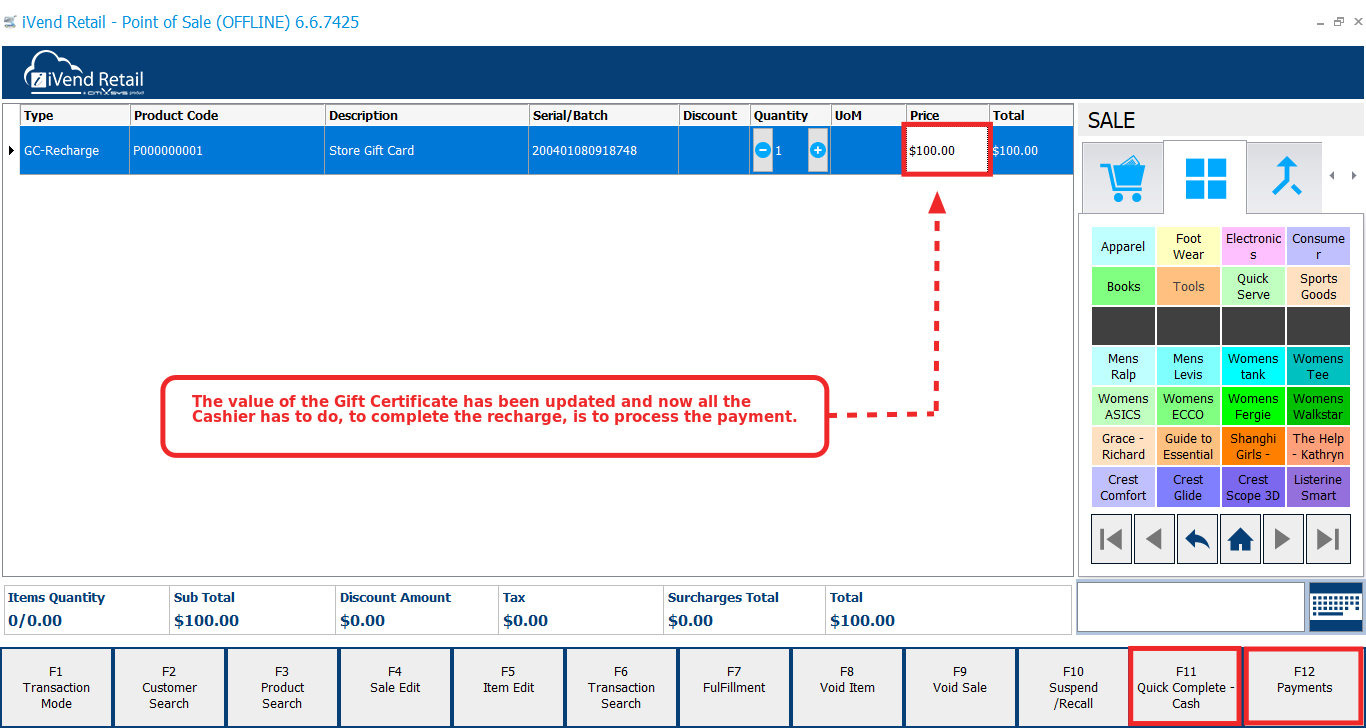This screenshot has height=728, width=1366.
Task: Click F9 Void Sale
Action: coord(960,687)
